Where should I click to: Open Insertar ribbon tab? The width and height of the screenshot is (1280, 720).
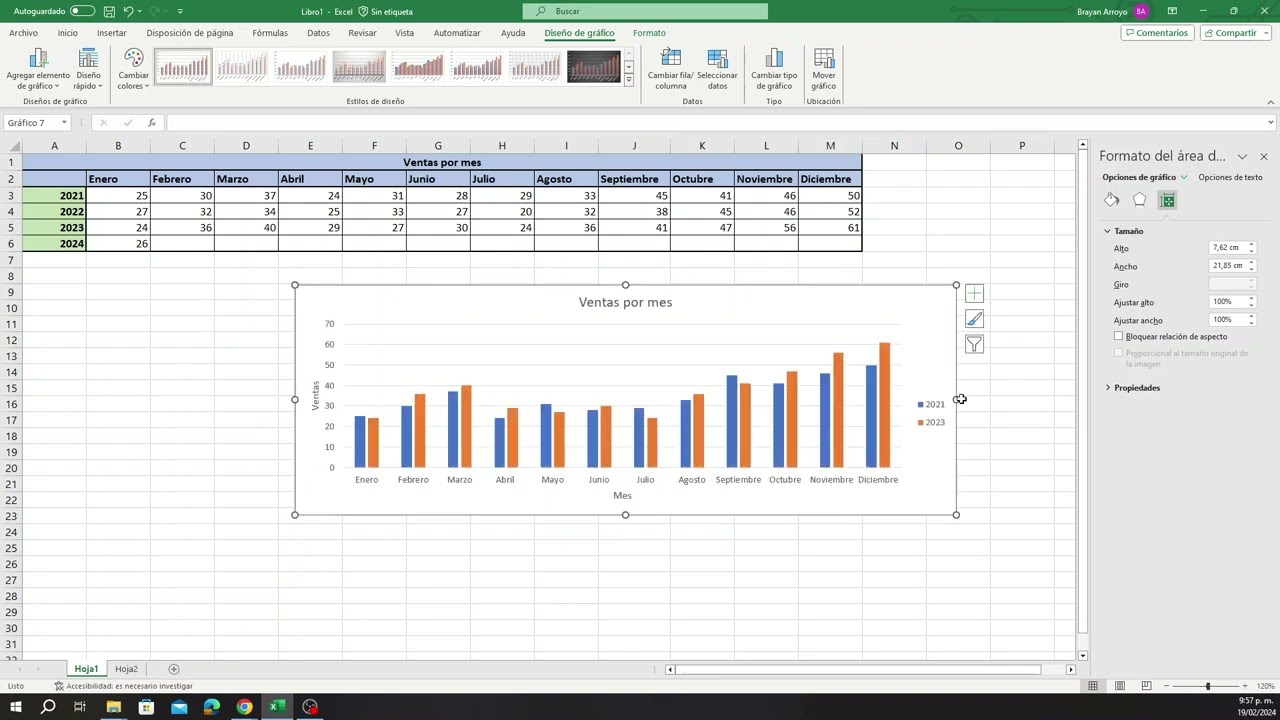[112, 33]
